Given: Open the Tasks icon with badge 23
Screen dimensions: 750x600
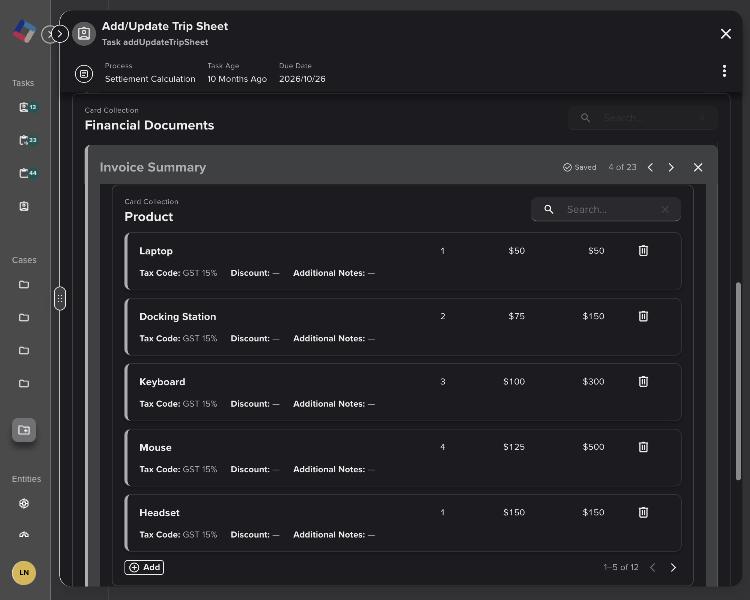Looking at the screenshot, I should (27, 140).
